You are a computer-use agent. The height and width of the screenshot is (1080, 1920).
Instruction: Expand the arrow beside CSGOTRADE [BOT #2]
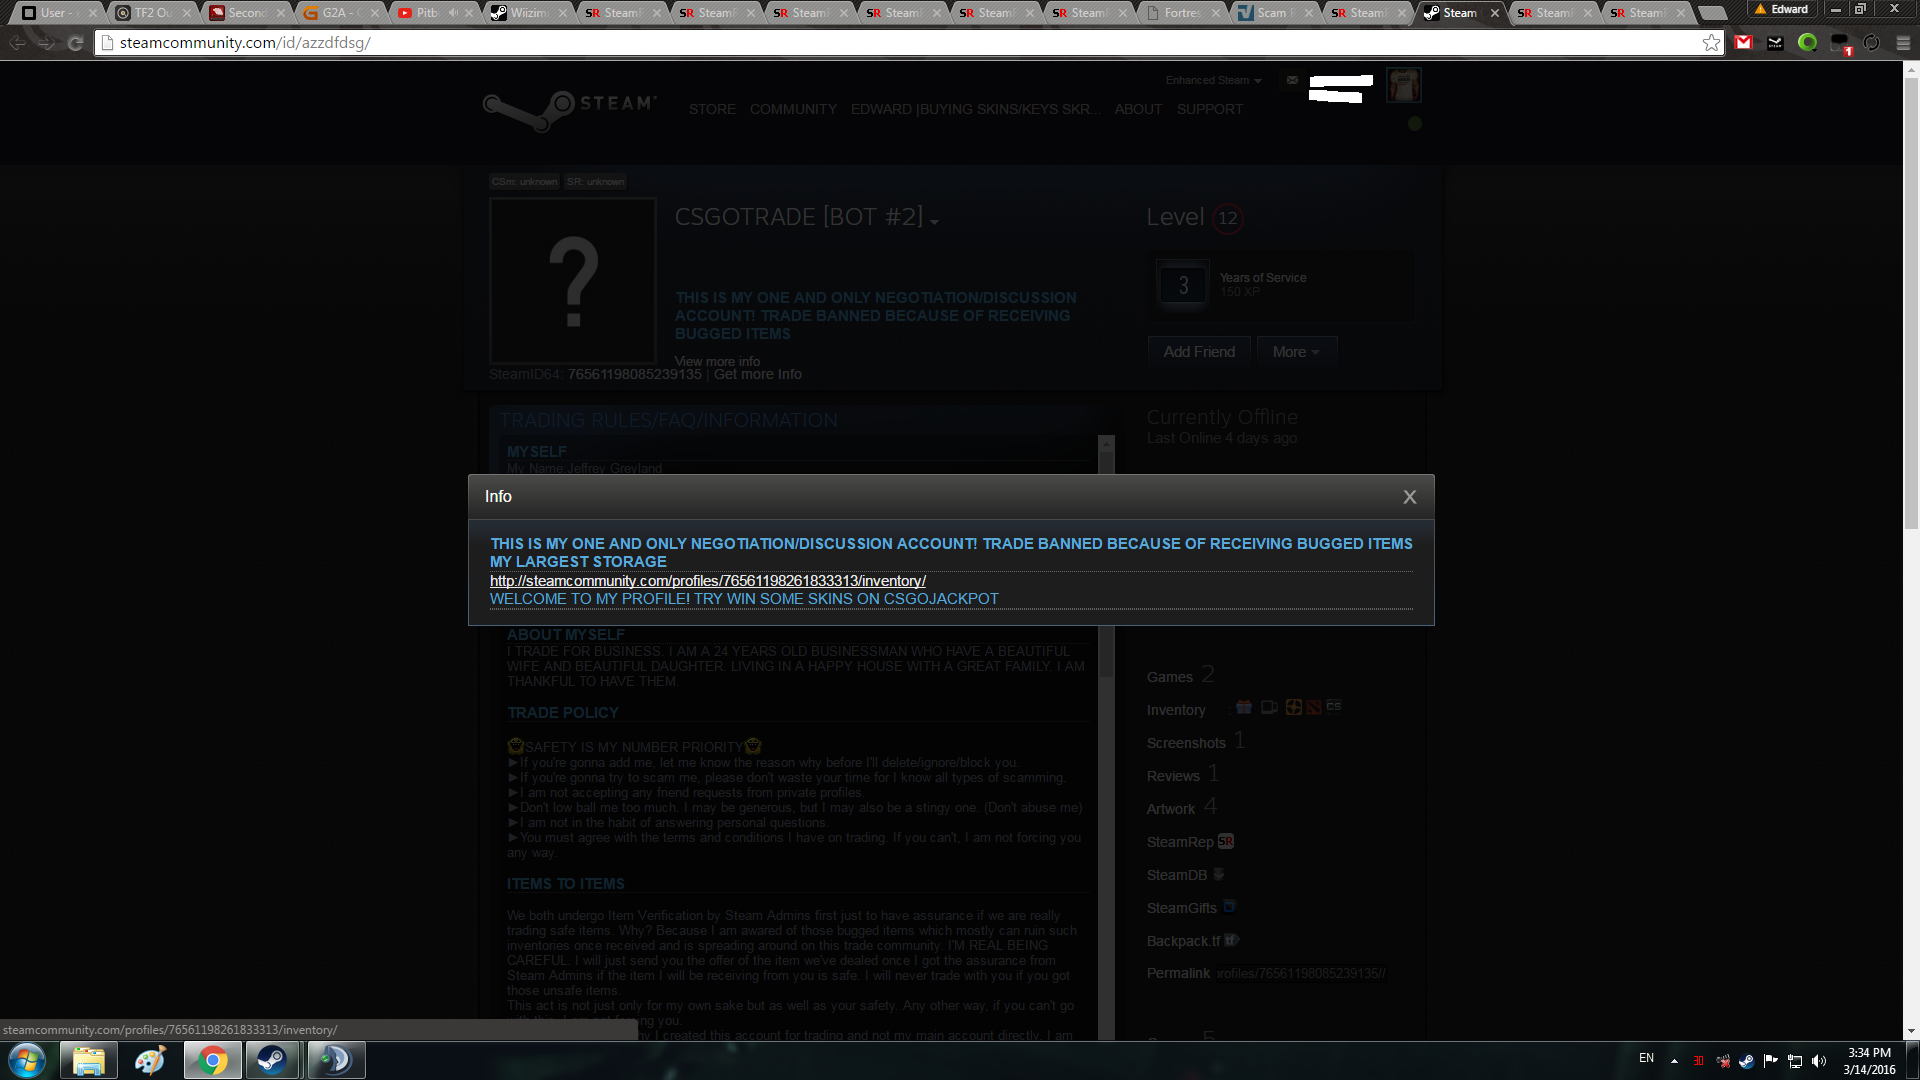pos(934,222)
